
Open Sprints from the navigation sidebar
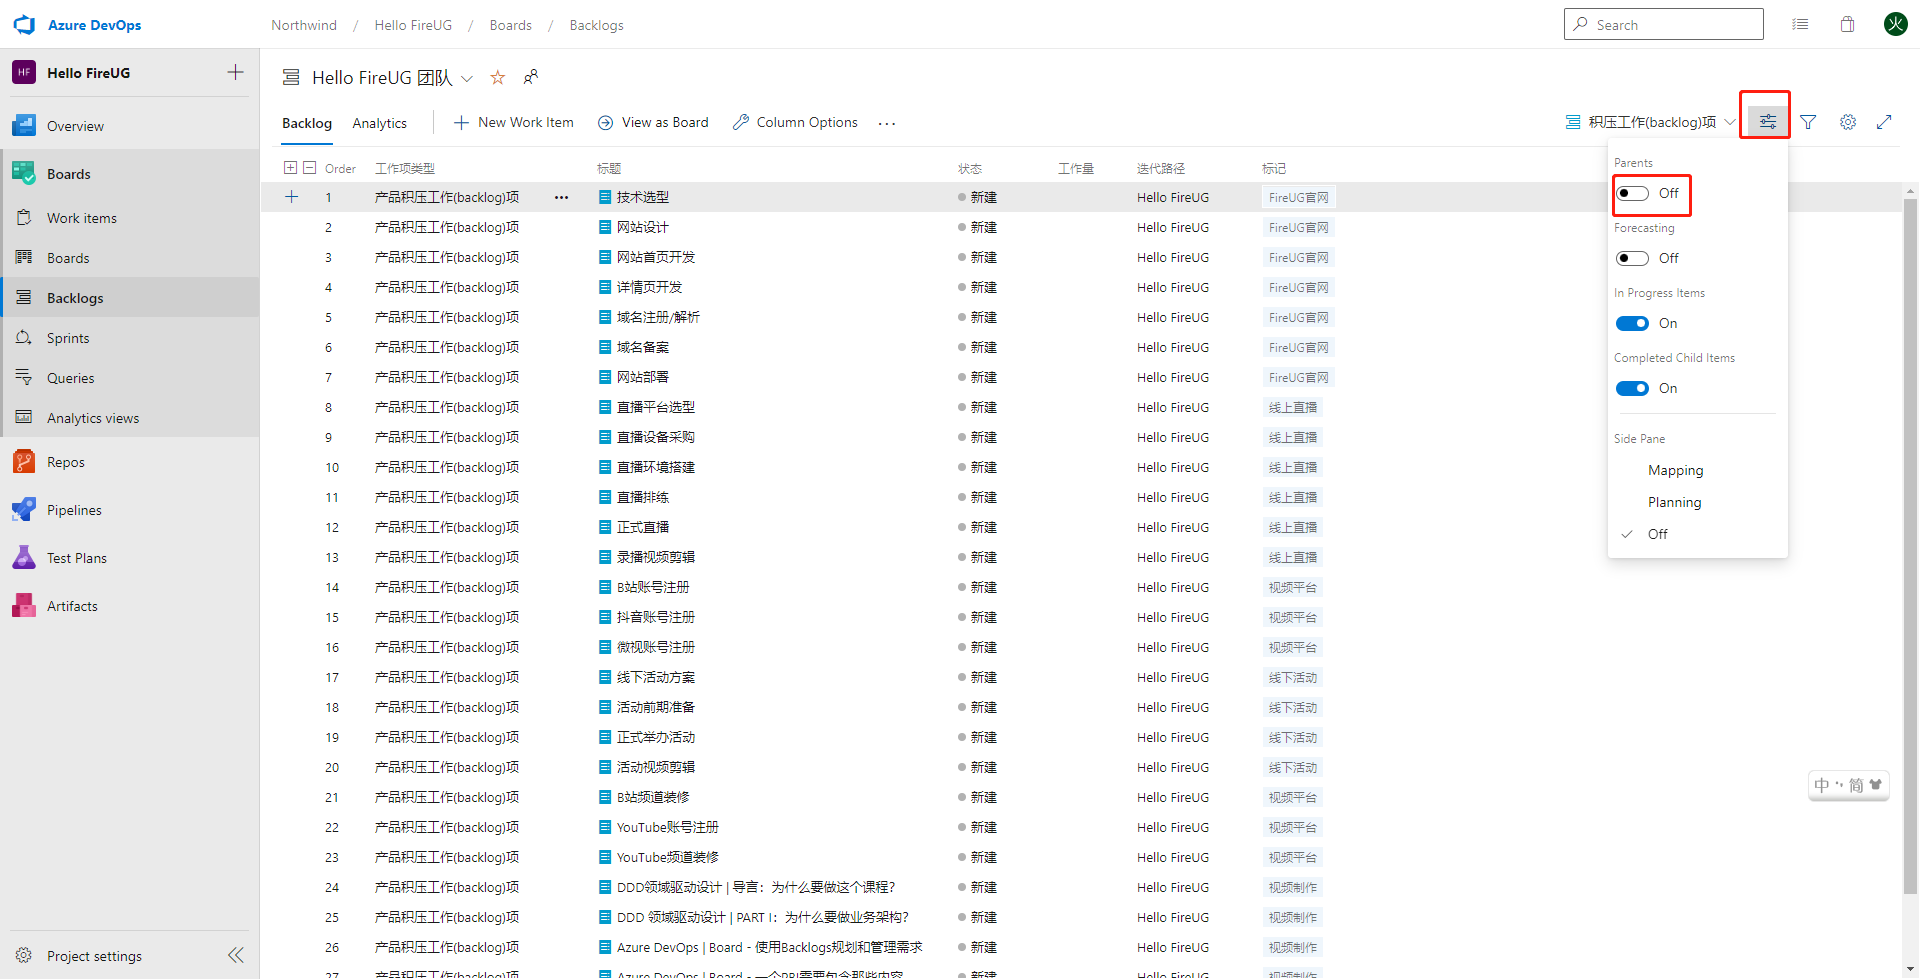click(68, 337)
